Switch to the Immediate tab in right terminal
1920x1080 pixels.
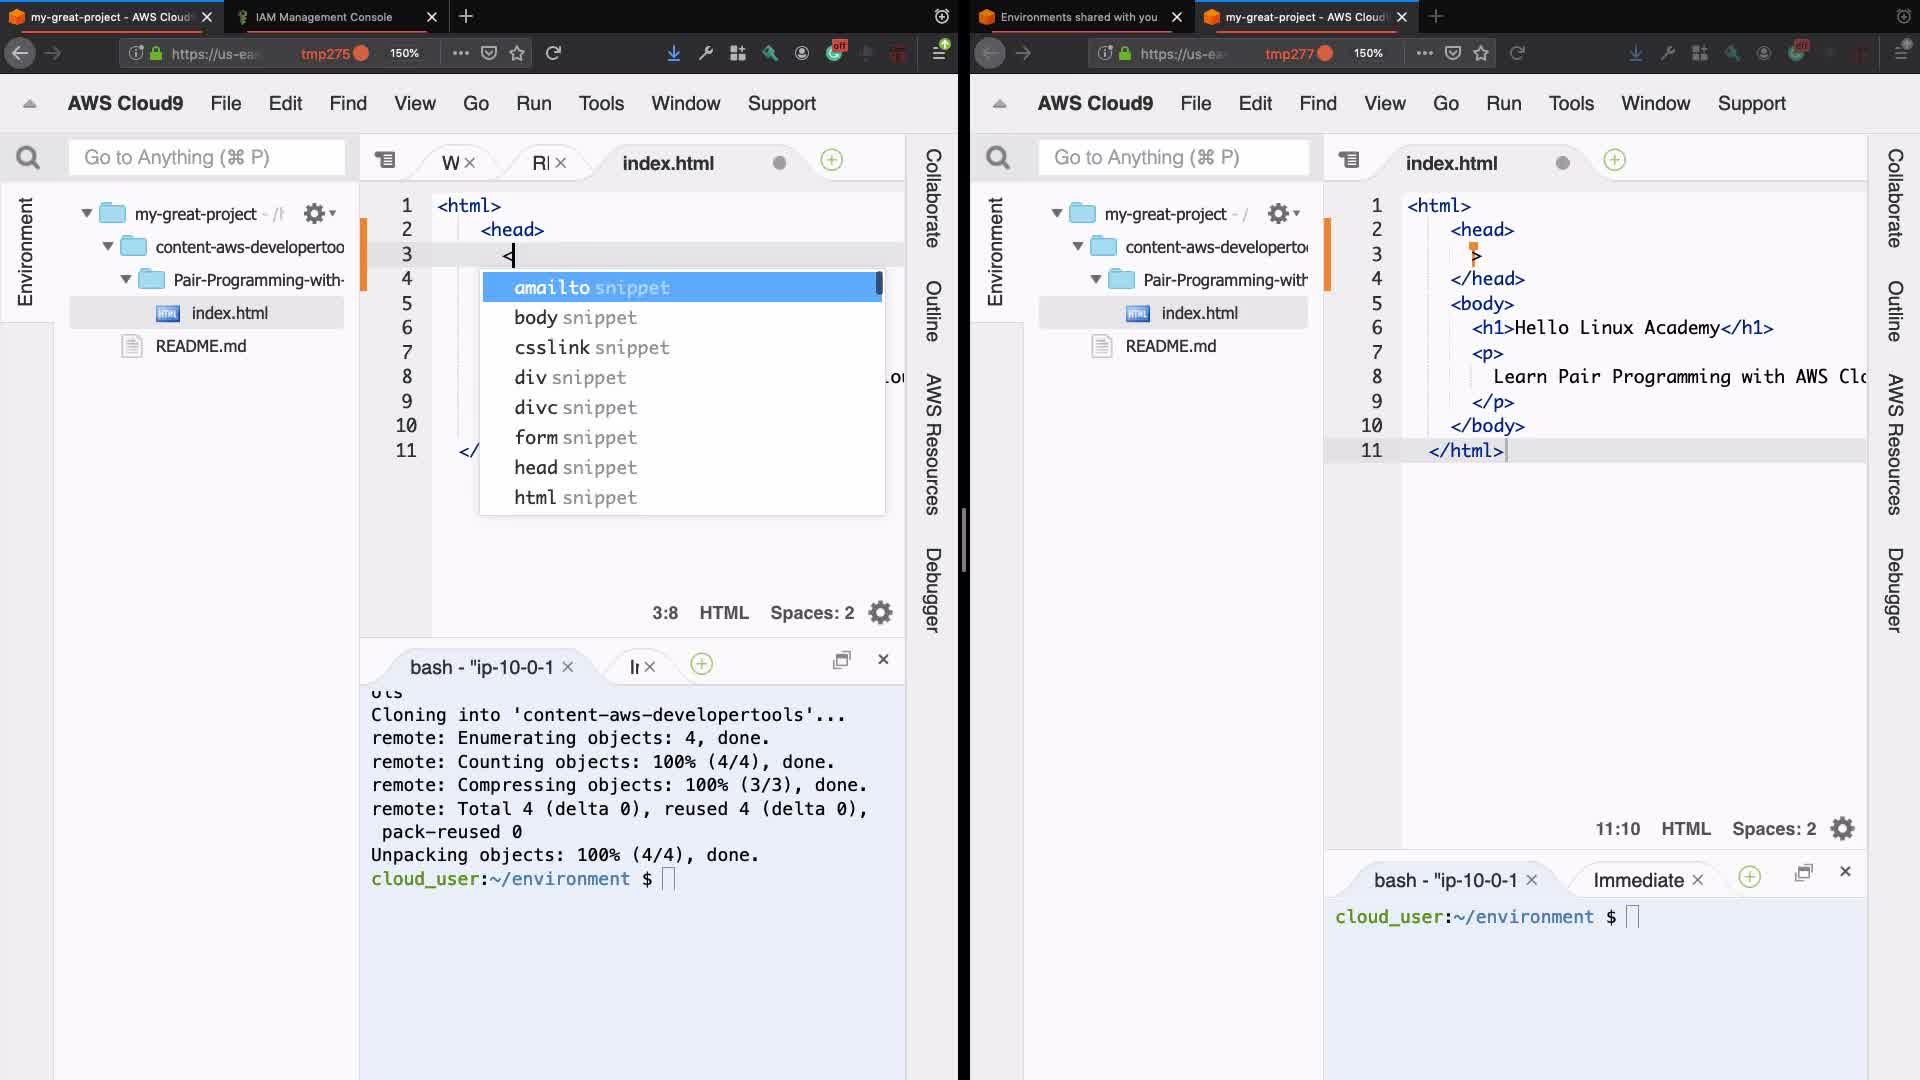(1637, 880)
